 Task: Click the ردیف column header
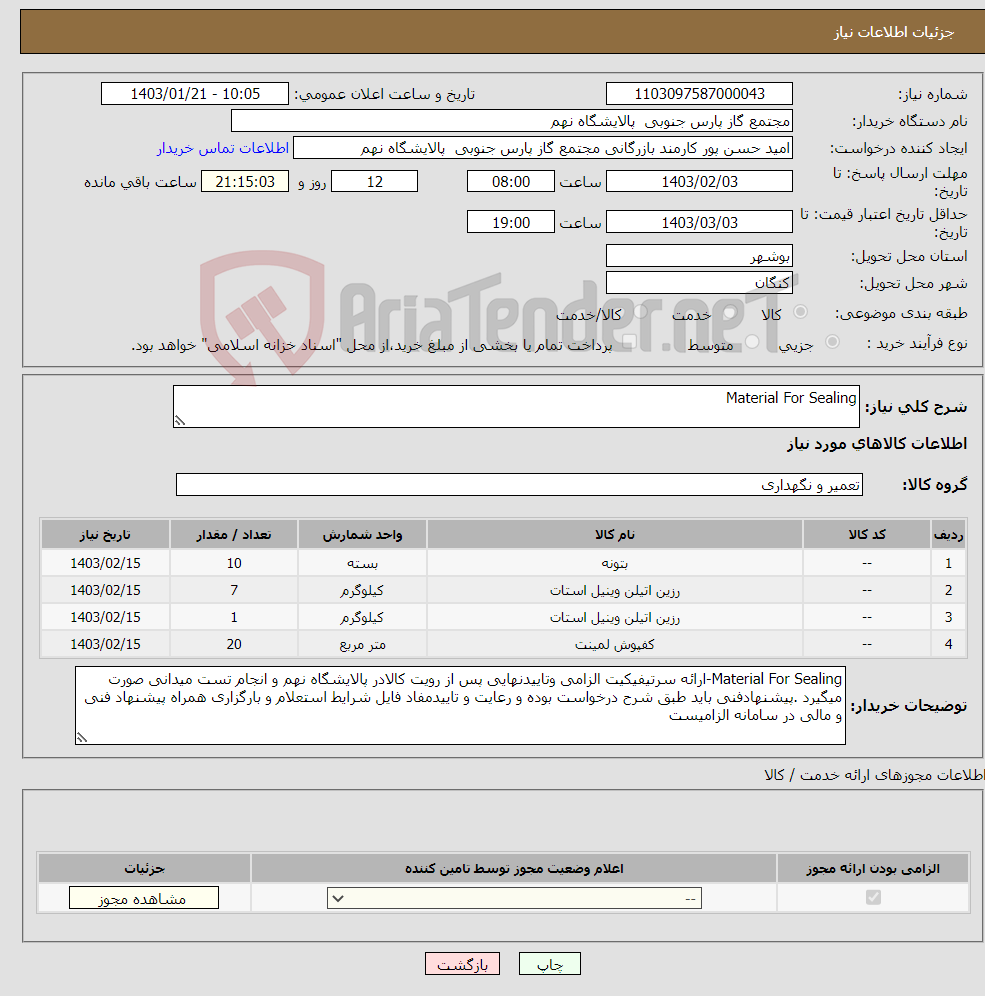click(948, 535)
